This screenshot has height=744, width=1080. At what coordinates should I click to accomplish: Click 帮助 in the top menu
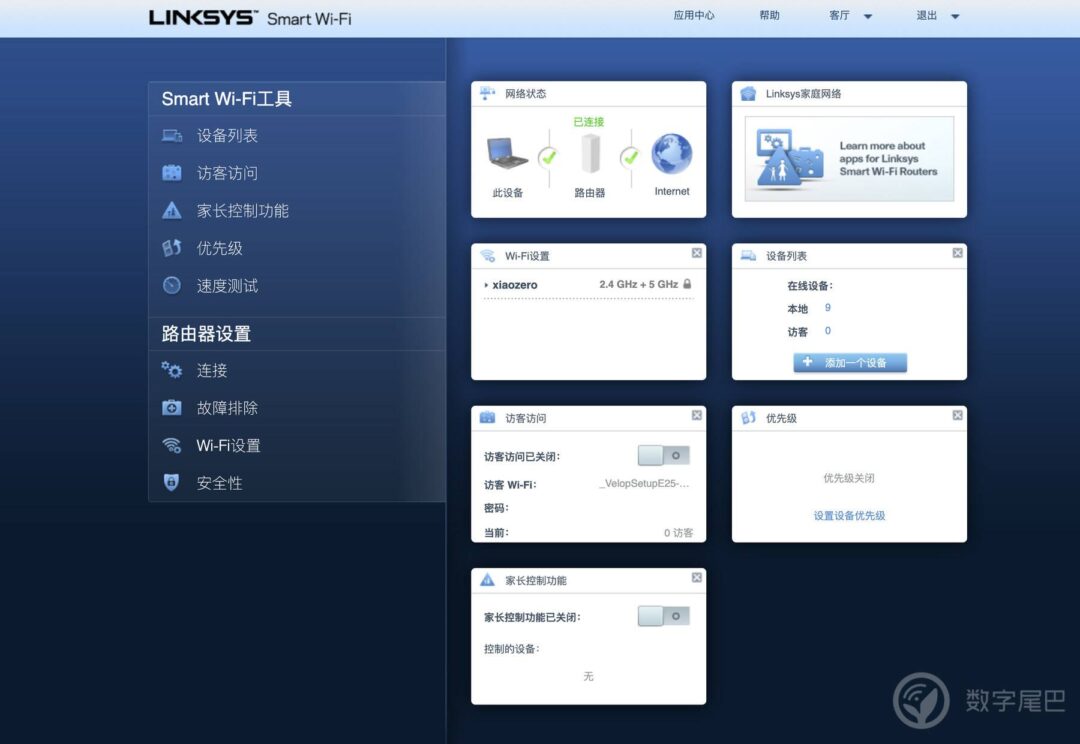click(769, 15)
